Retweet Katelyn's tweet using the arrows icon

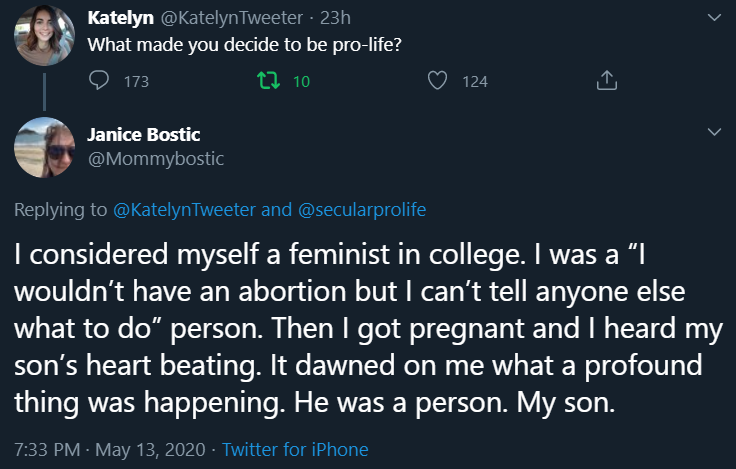tap(267, 81)
